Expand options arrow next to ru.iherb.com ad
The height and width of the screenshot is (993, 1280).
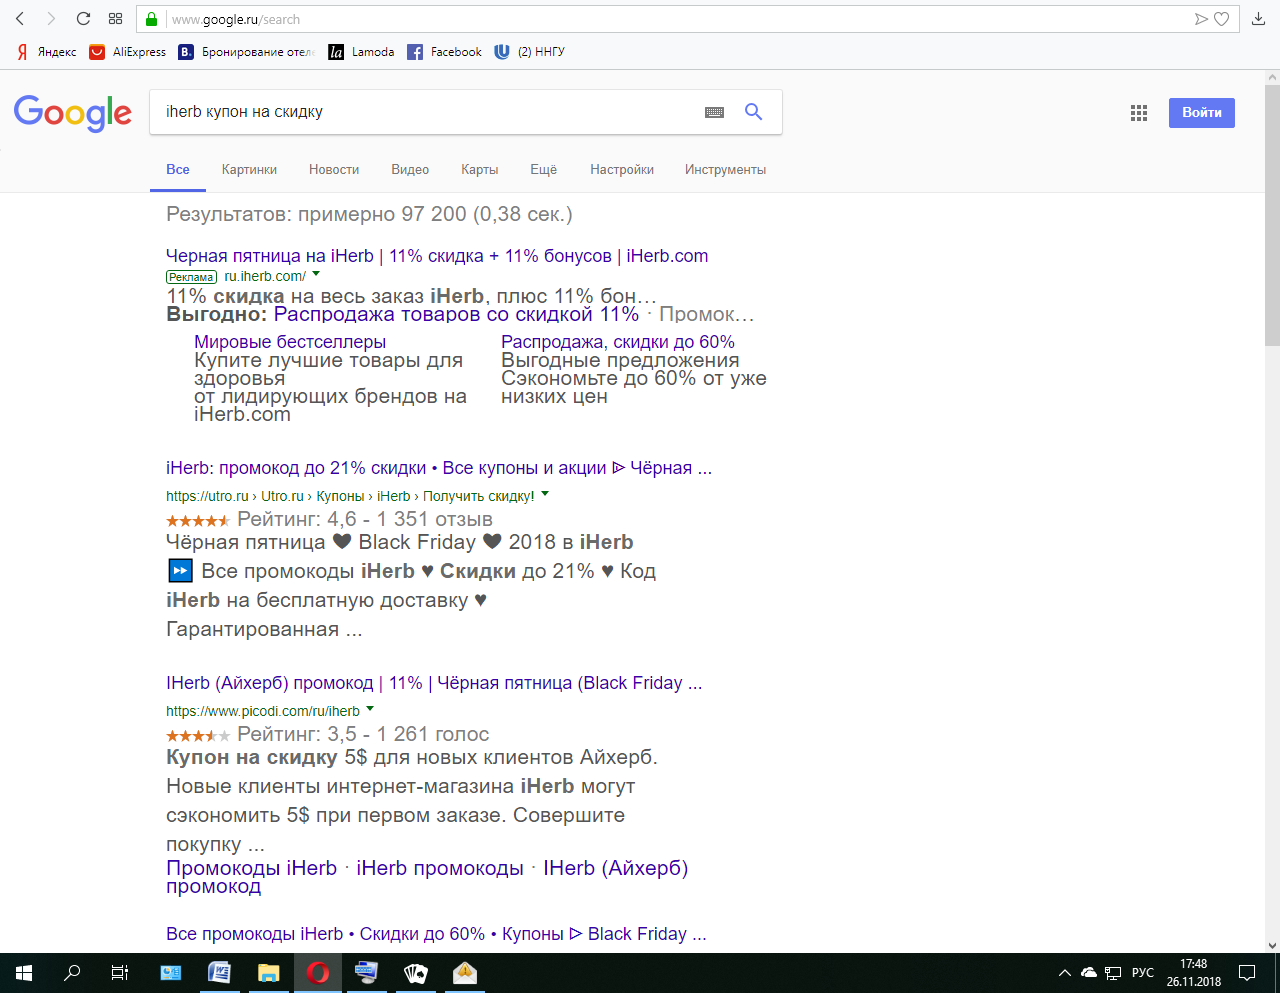click(x=316, y=274)
